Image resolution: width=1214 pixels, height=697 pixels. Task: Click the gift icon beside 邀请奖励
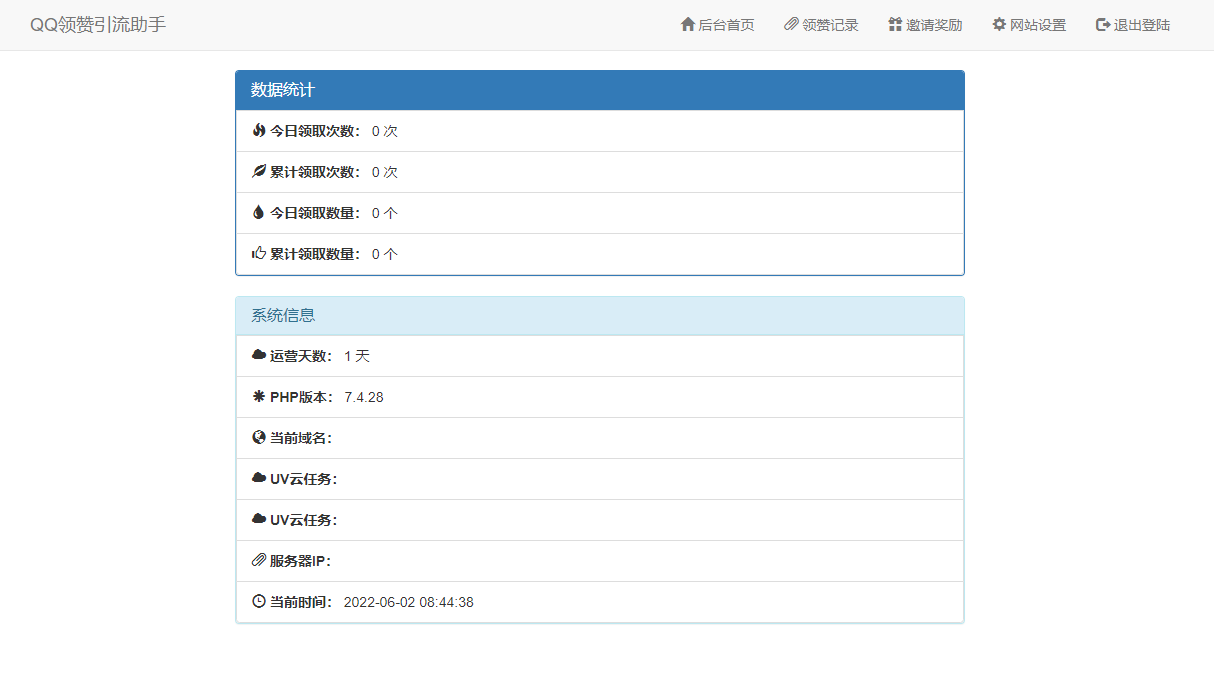895,25
